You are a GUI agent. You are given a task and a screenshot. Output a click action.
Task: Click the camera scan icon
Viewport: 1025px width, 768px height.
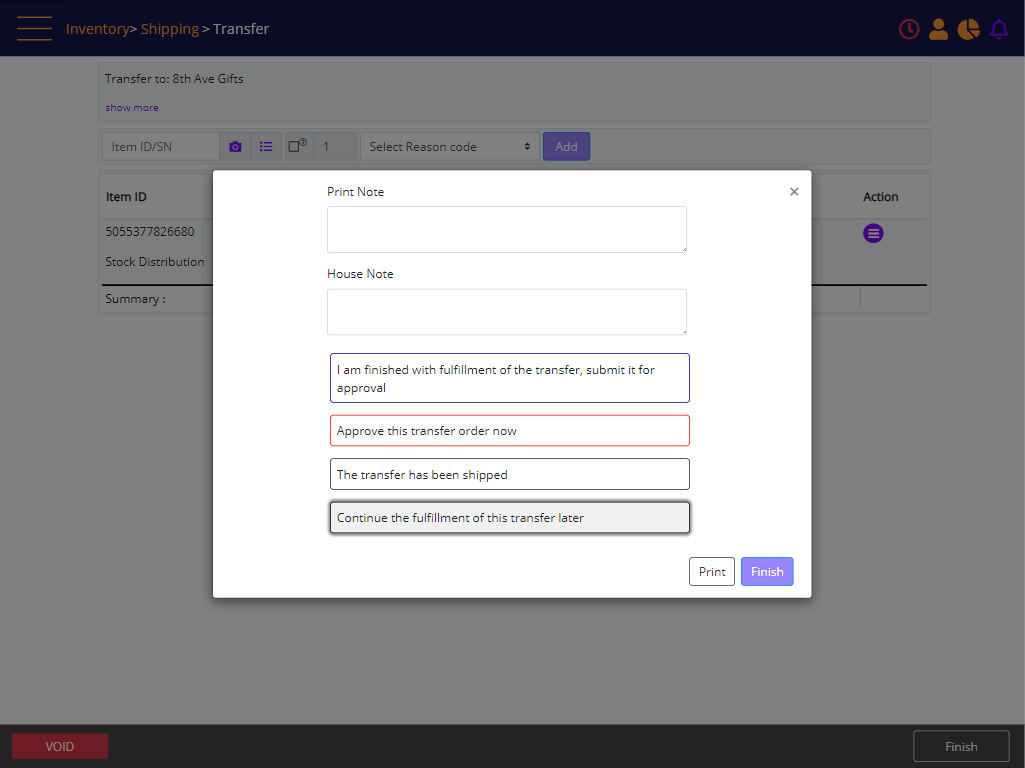(235, 146)
